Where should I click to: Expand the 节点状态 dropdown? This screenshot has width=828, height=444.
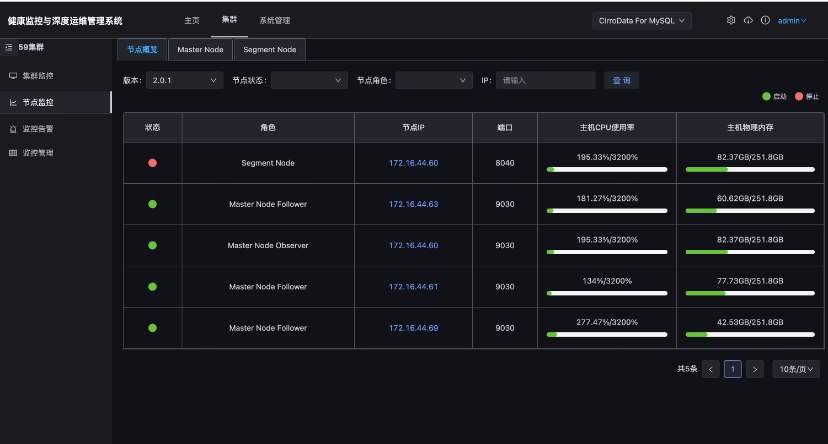coord(309,80)
